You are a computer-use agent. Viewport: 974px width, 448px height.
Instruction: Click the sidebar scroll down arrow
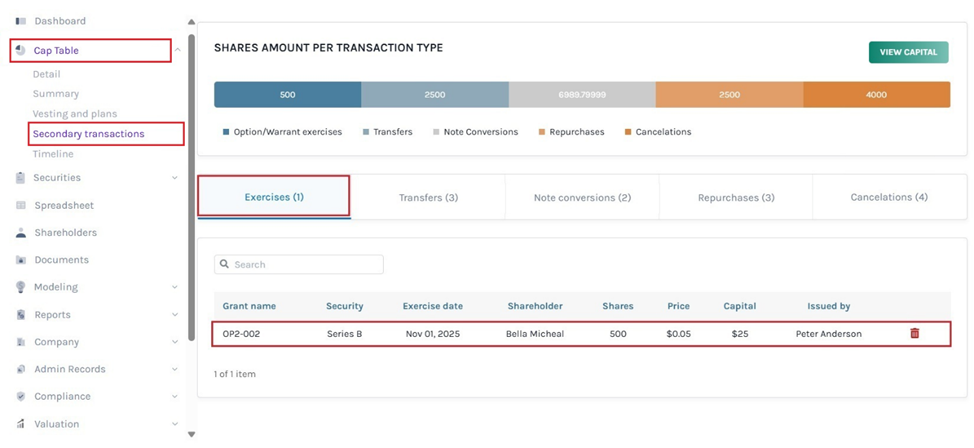pyautogui.click(x=191, y=434)
